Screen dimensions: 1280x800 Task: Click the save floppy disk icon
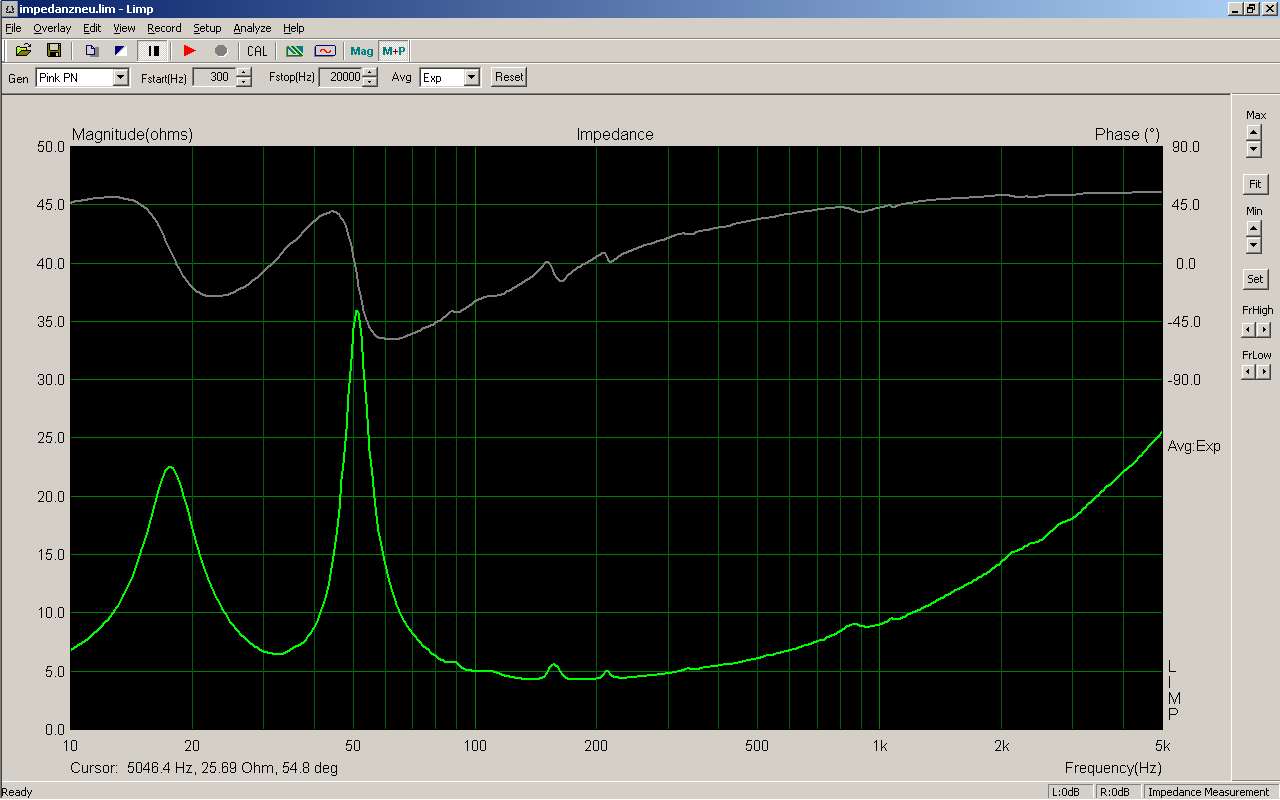[x=54, y=51]
